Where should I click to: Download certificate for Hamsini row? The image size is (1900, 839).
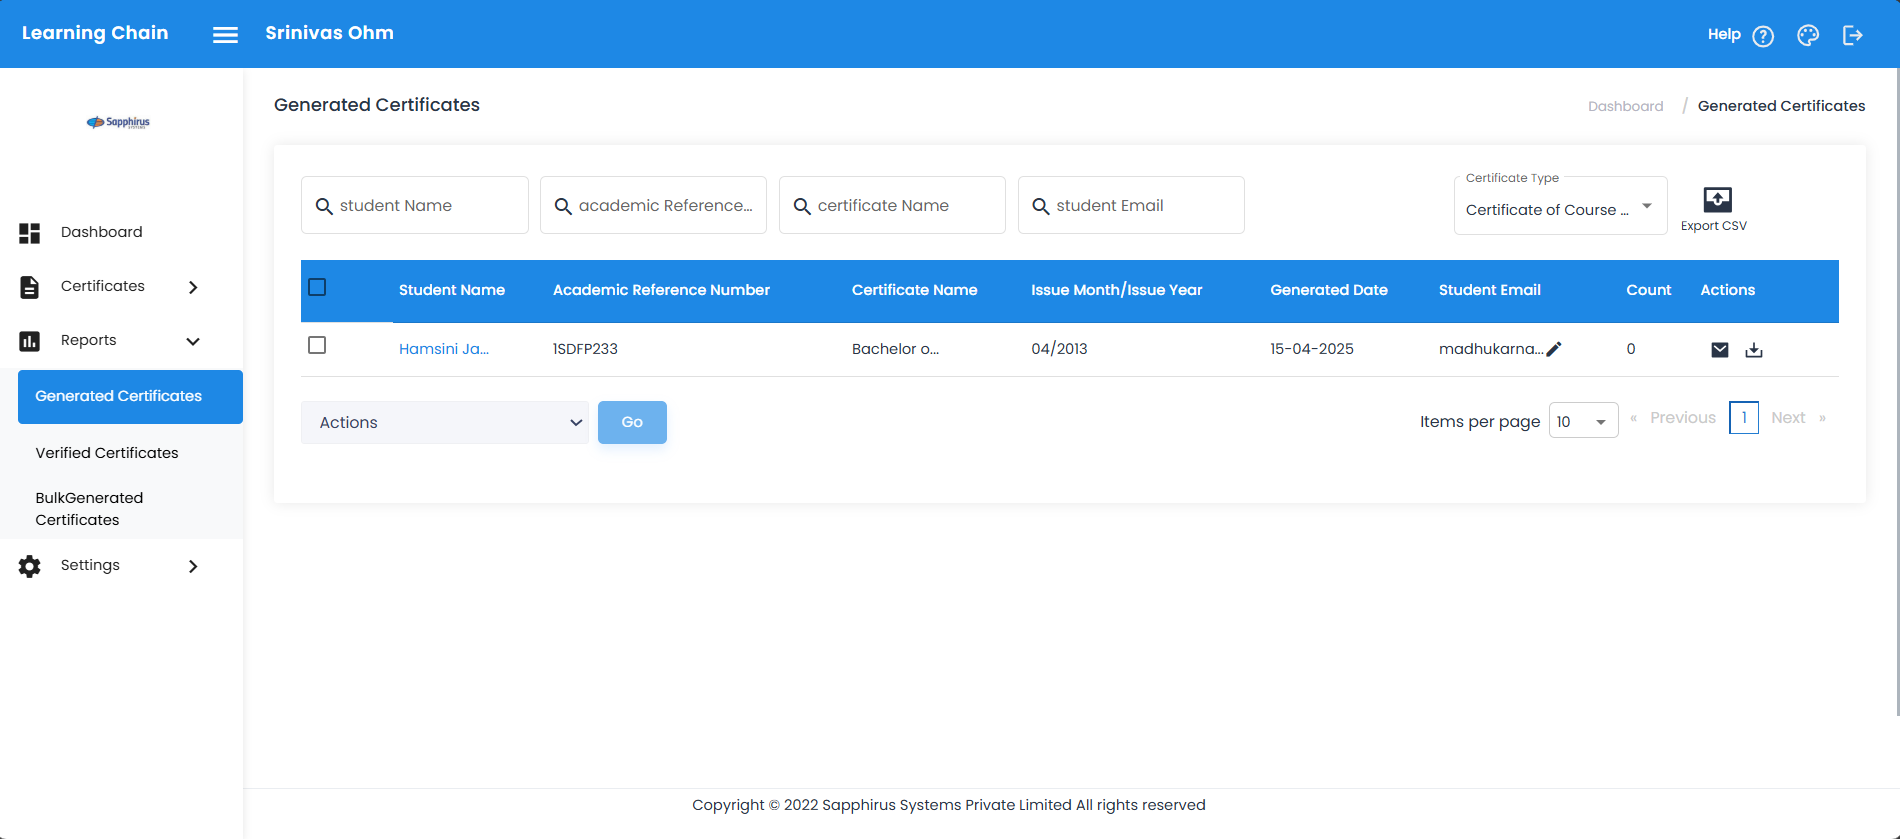1753,350
